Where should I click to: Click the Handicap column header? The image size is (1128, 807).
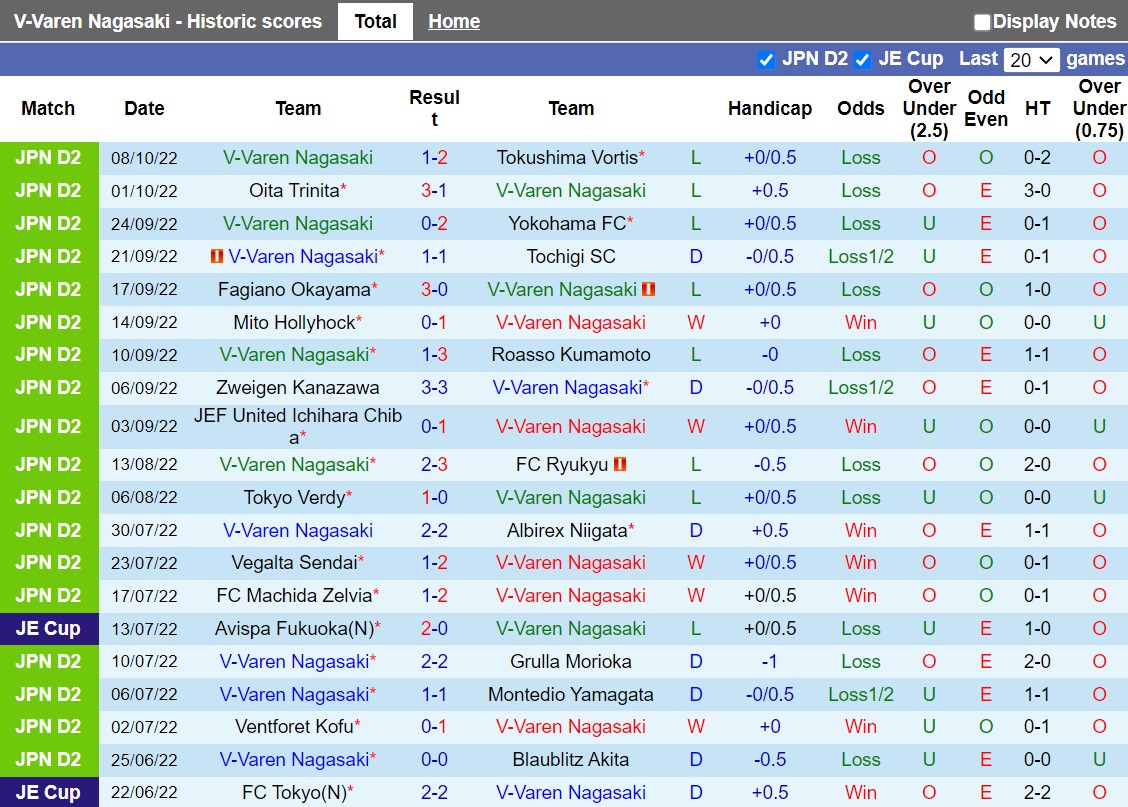pos(770,108)
